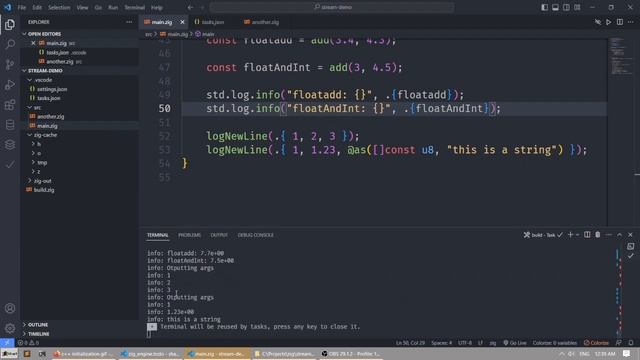Screen dimensions: 640x360
Task: Toggle Go Live server in the status bar
Action: pyautogui.click(x=515, y=343)
